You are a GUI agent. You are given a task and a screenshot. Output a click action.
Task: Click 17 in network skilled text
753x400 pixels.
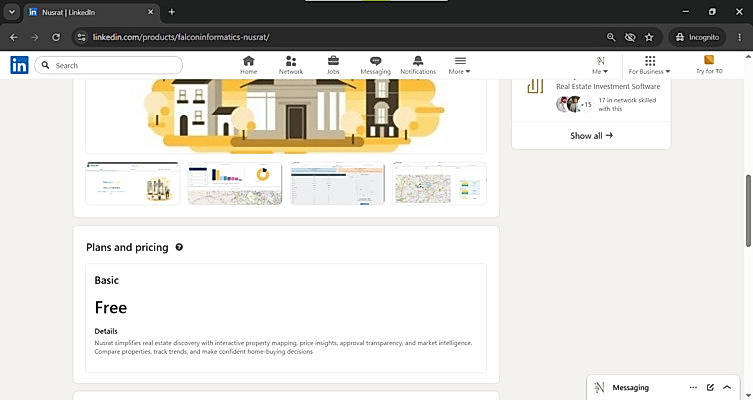point(627,104)
